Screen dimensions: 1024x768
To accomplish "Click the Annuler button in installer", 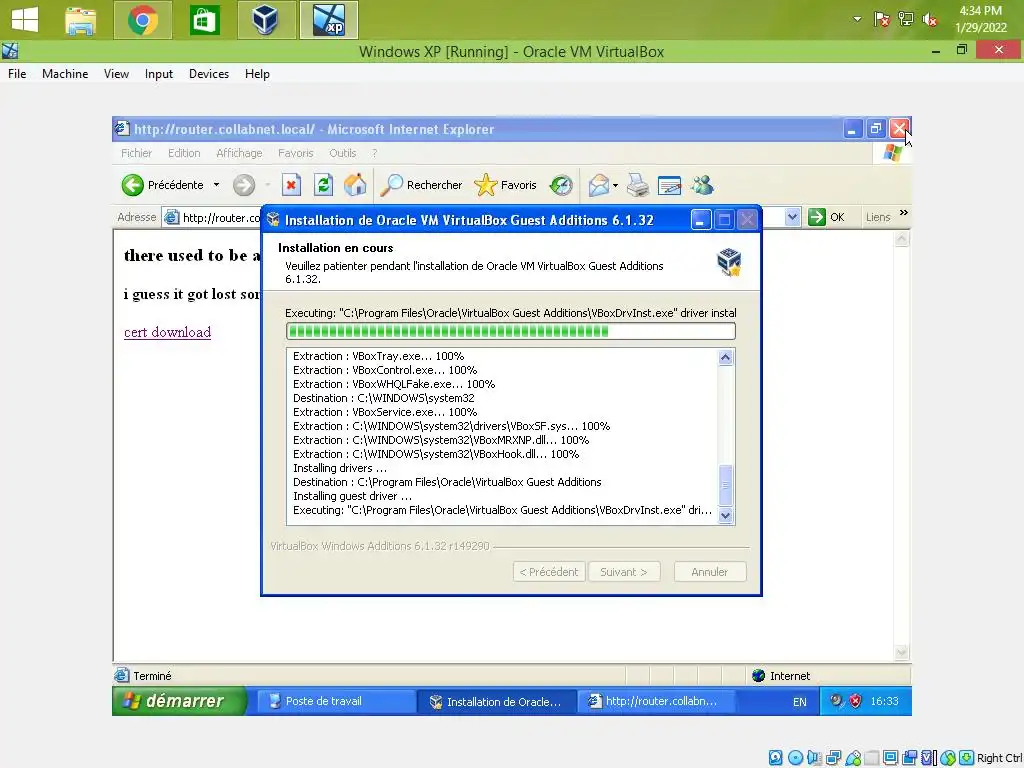I will point(709,571).
